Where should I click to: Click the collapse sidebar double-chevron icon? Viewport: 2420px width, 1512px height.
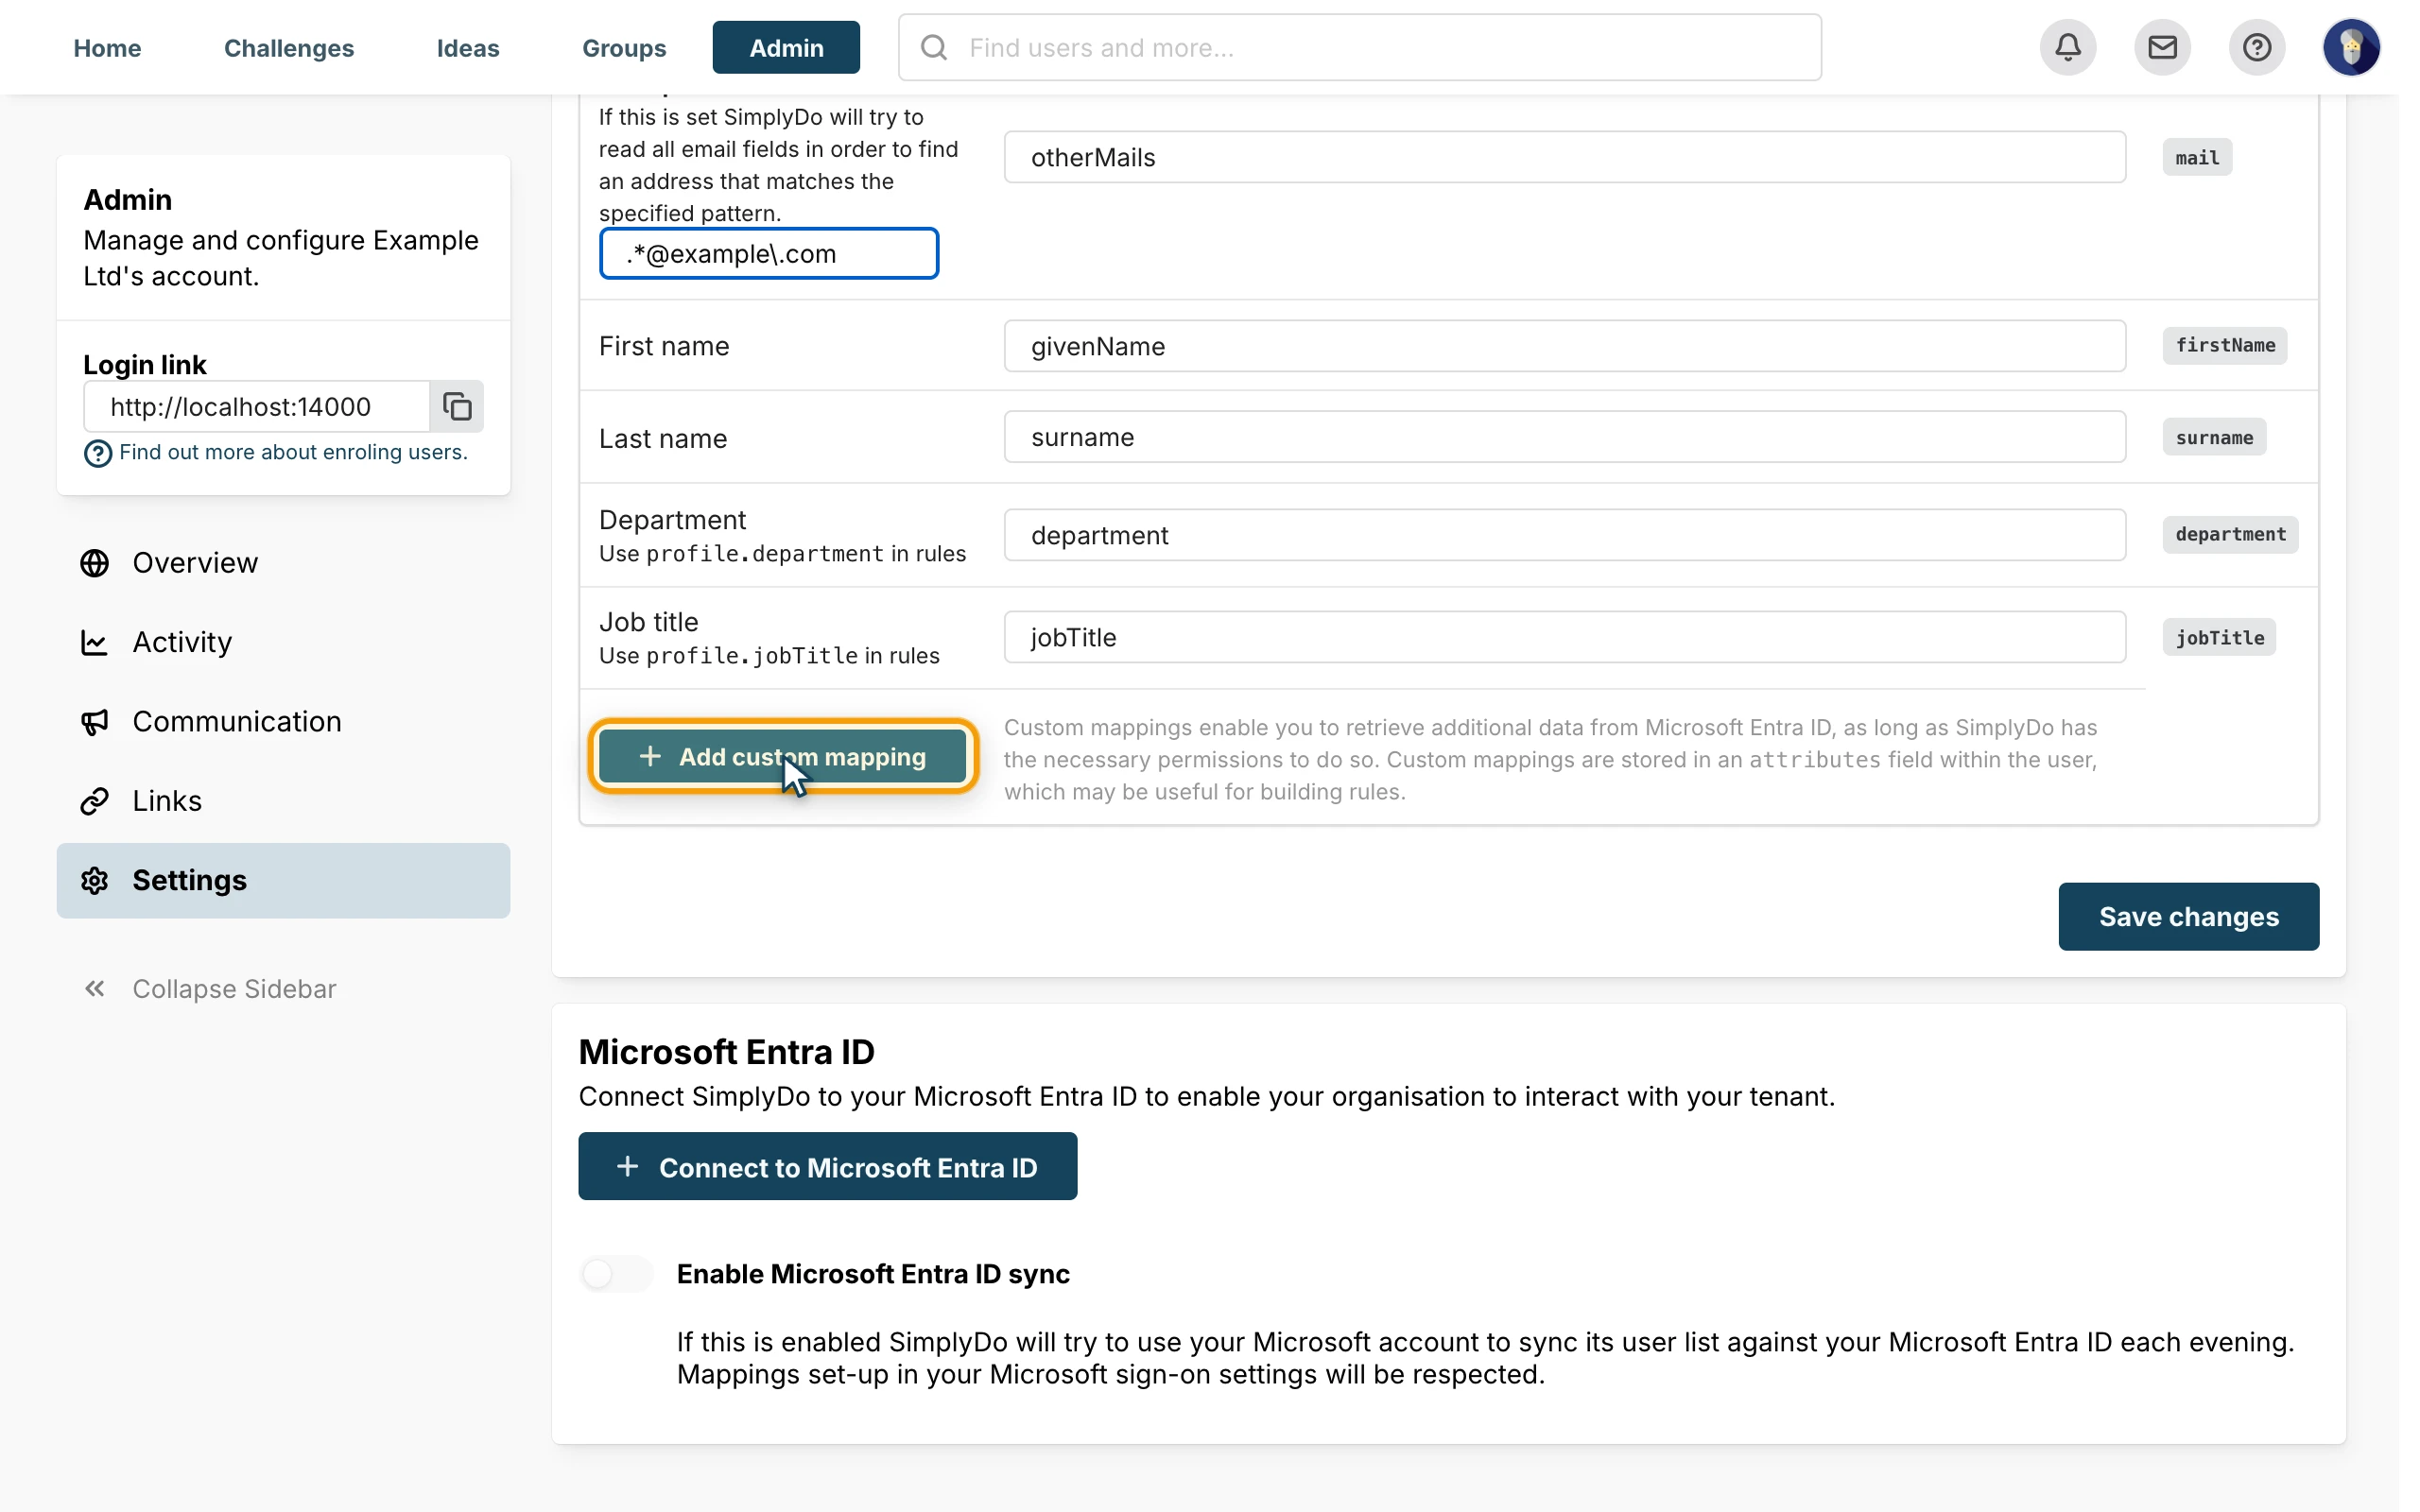(x=95, y=988)
